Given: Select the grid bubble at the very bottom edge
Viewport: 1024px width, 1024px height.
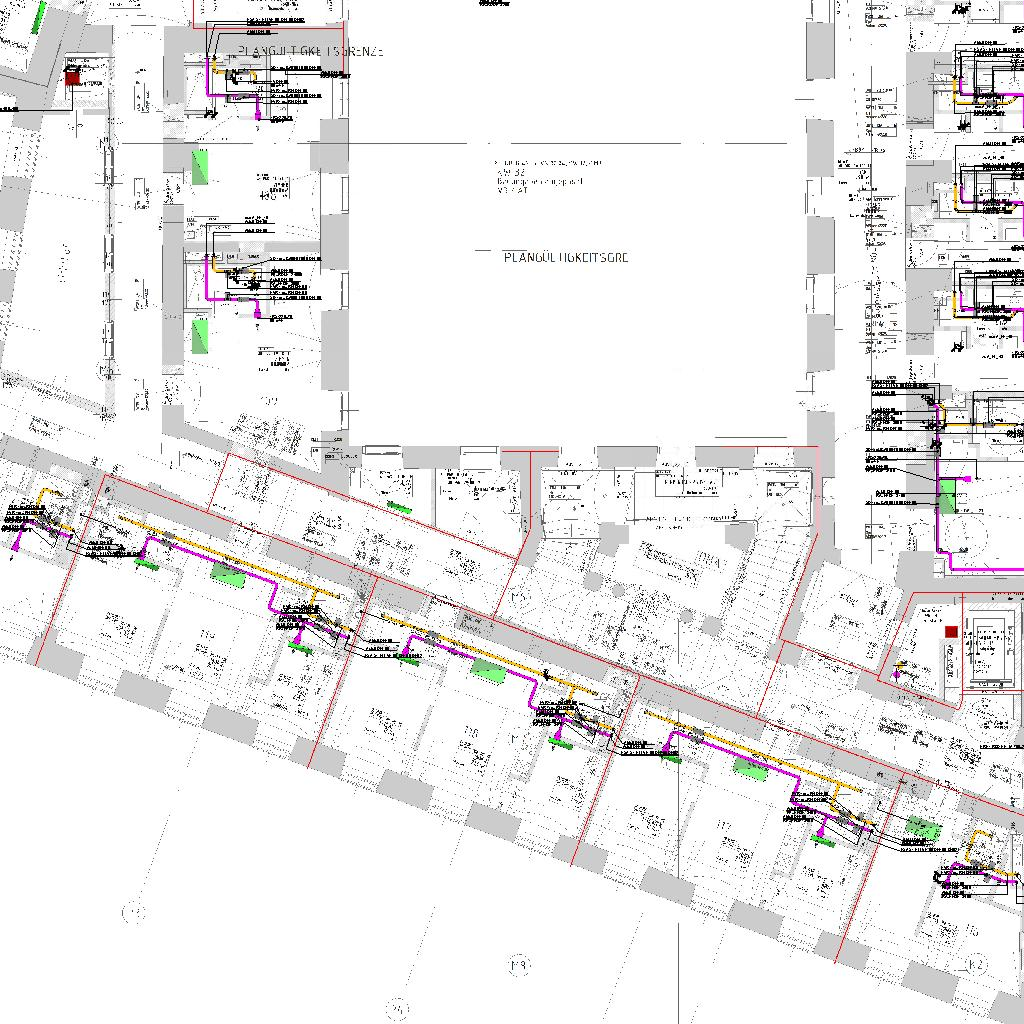Looking at the screenshot, I should click(397, 1009).
